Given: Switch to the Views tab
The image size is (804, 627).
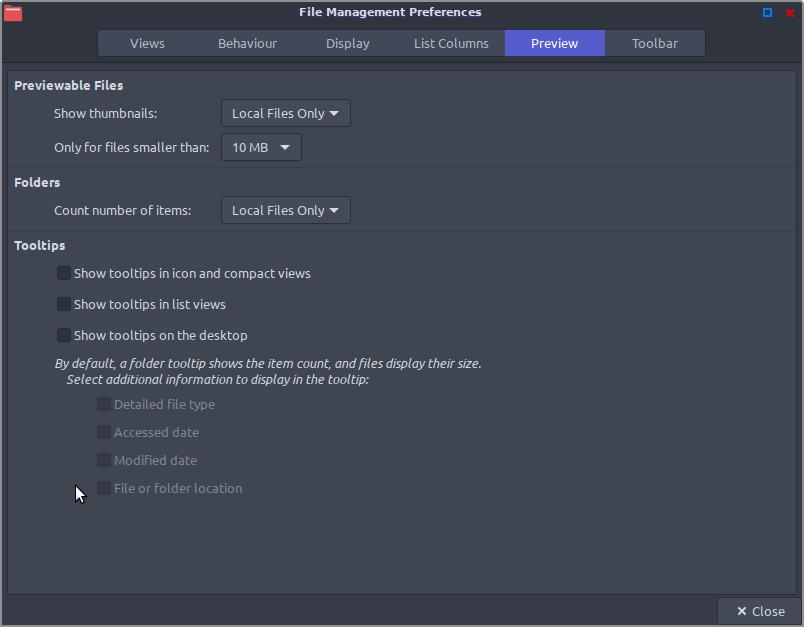Looking at the screenshot, I should [147, 43].
